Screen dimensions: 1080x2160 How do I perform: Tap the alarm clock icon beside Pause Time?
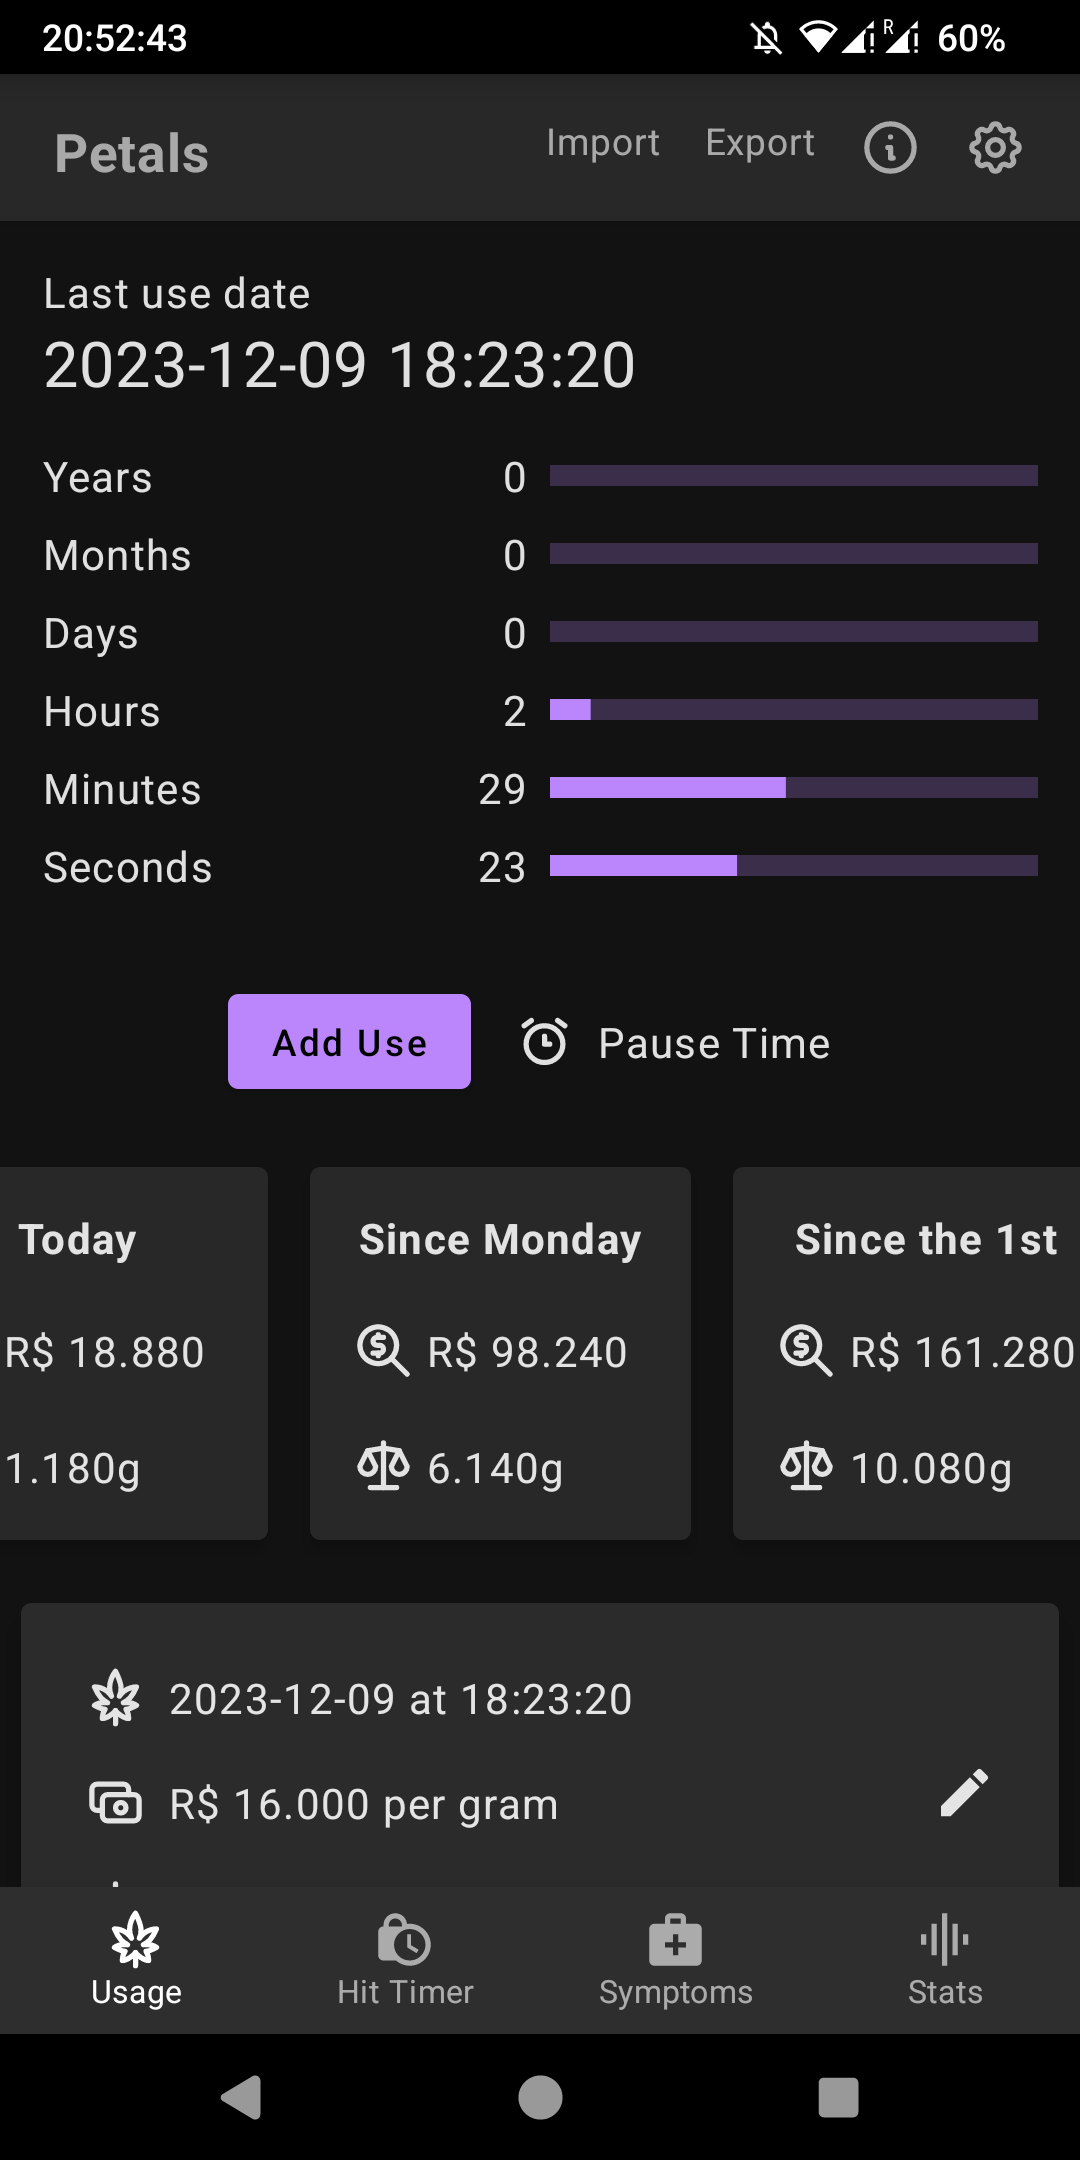(x=545, y=1042)
